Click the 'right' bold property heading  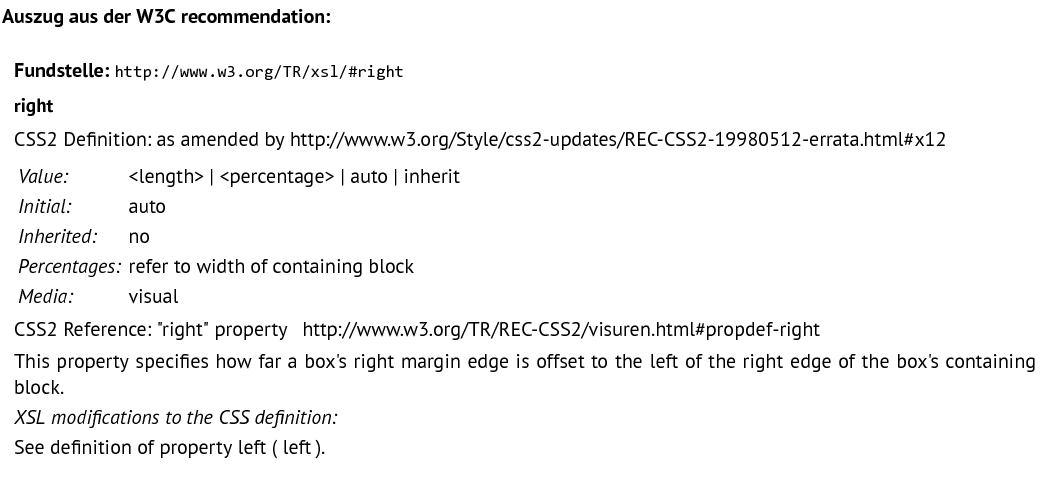tap(33, 107)
